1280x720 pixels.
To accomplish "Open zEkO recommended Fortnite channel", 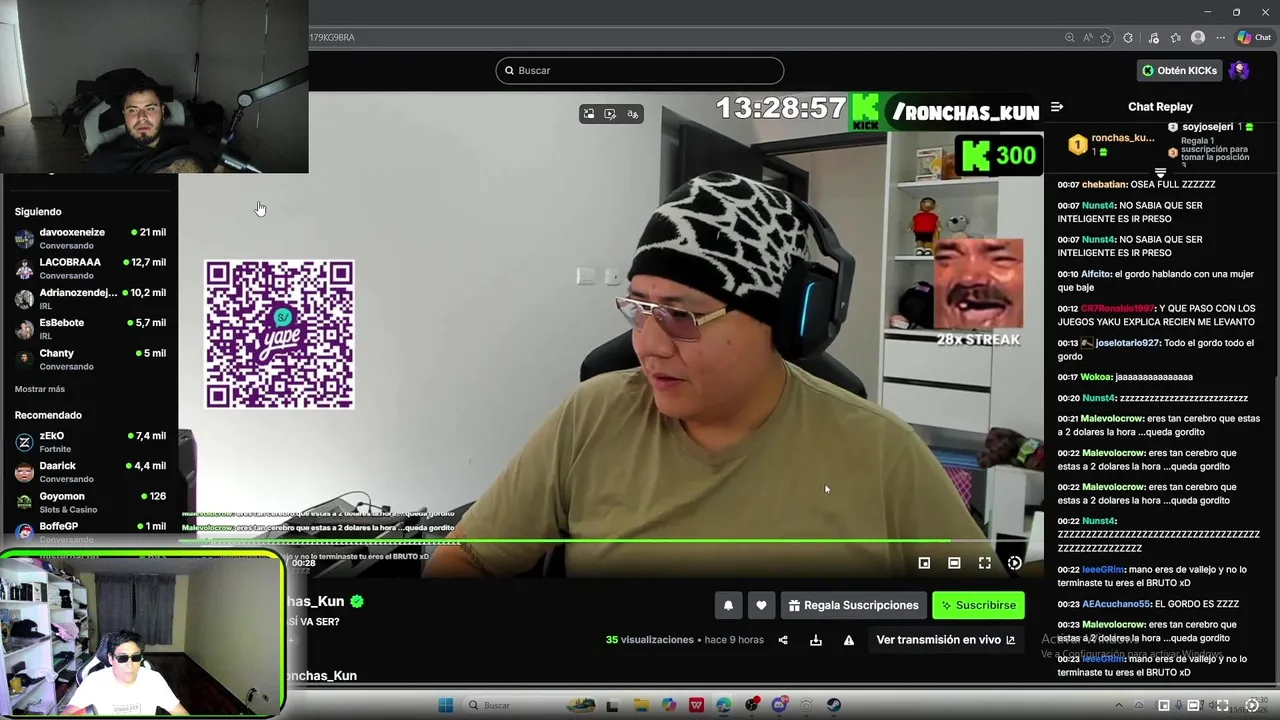I will pos(90,442).
